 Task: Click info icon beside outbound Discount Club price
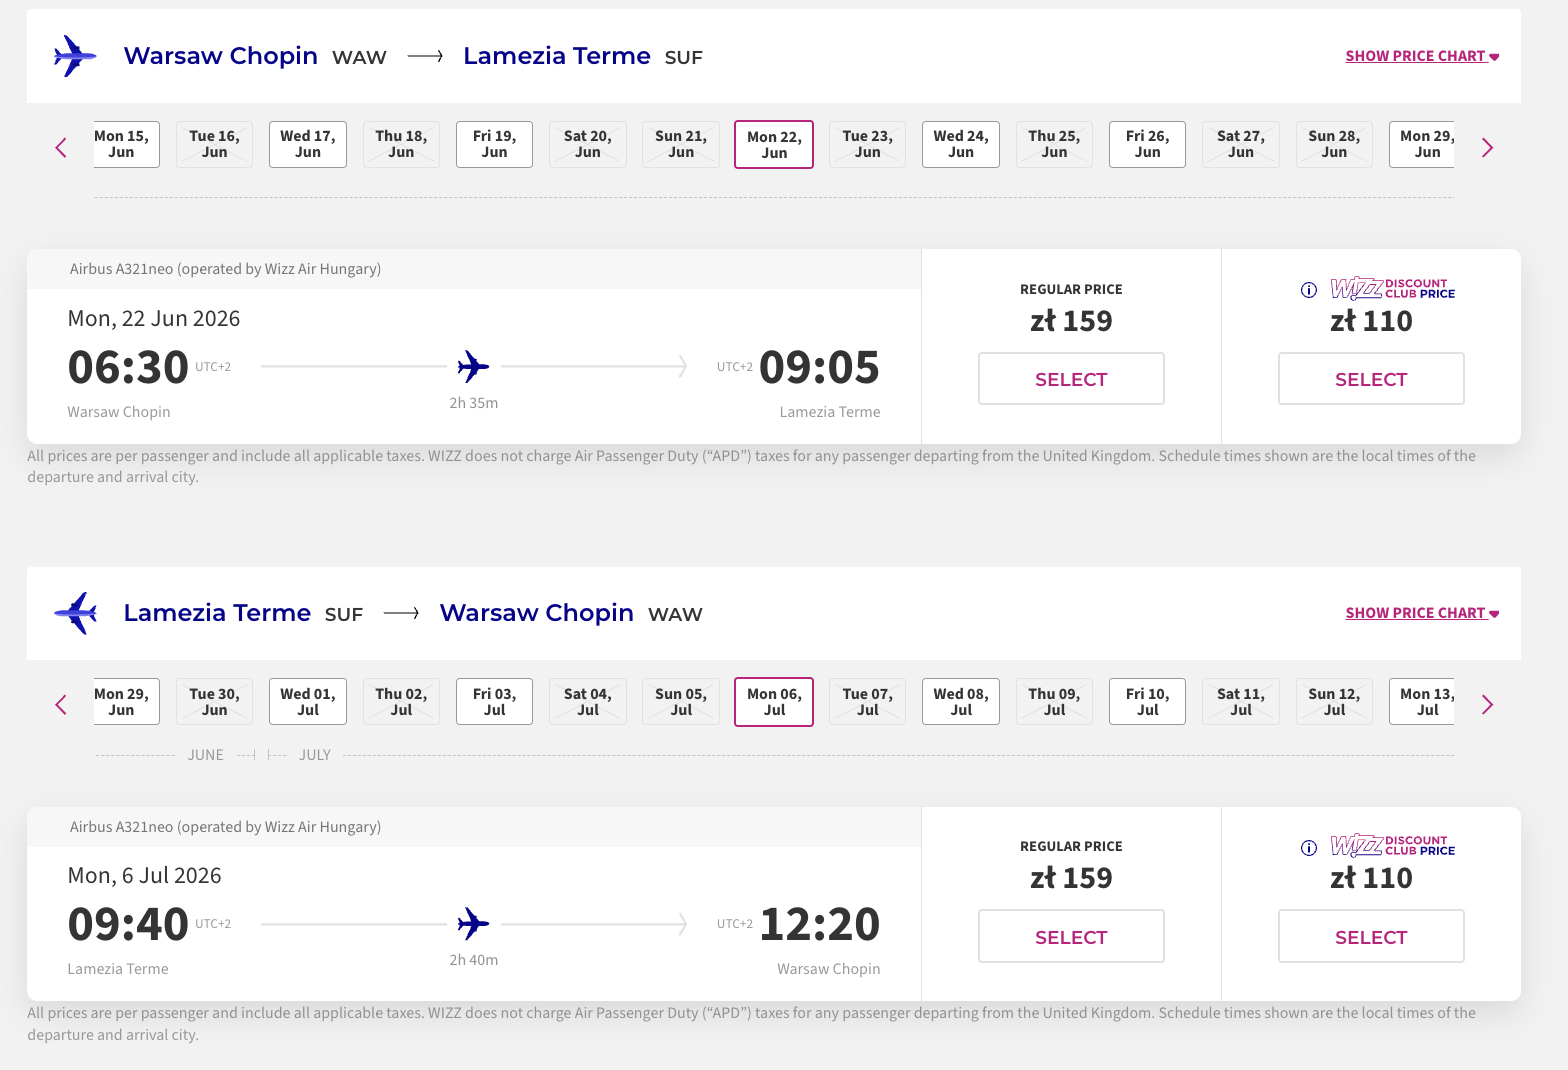(1308, 290)
